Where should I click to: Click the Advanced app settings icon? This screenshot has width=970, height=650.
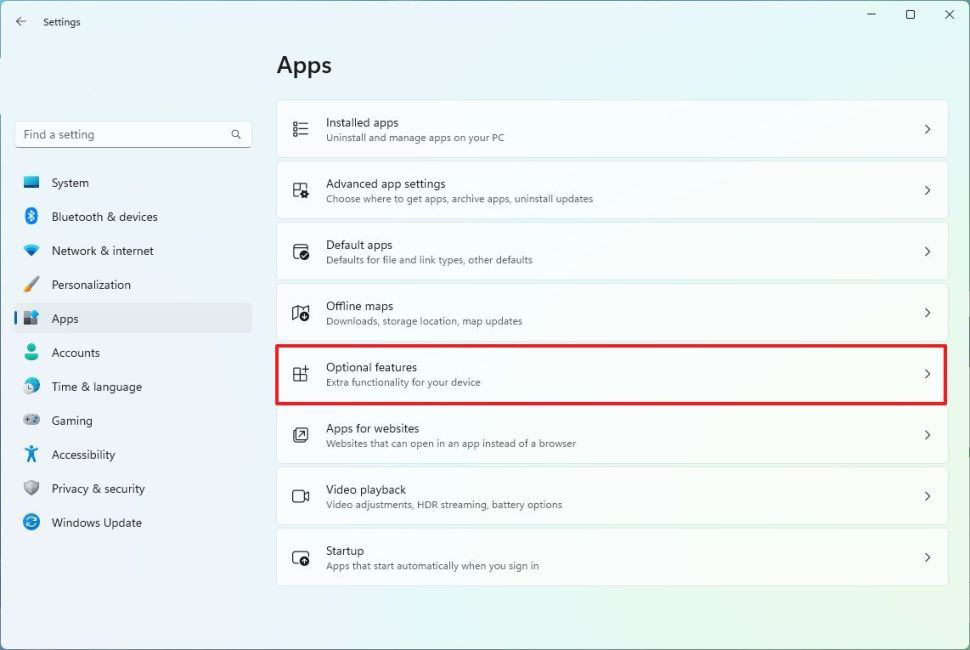click(300, 190)
